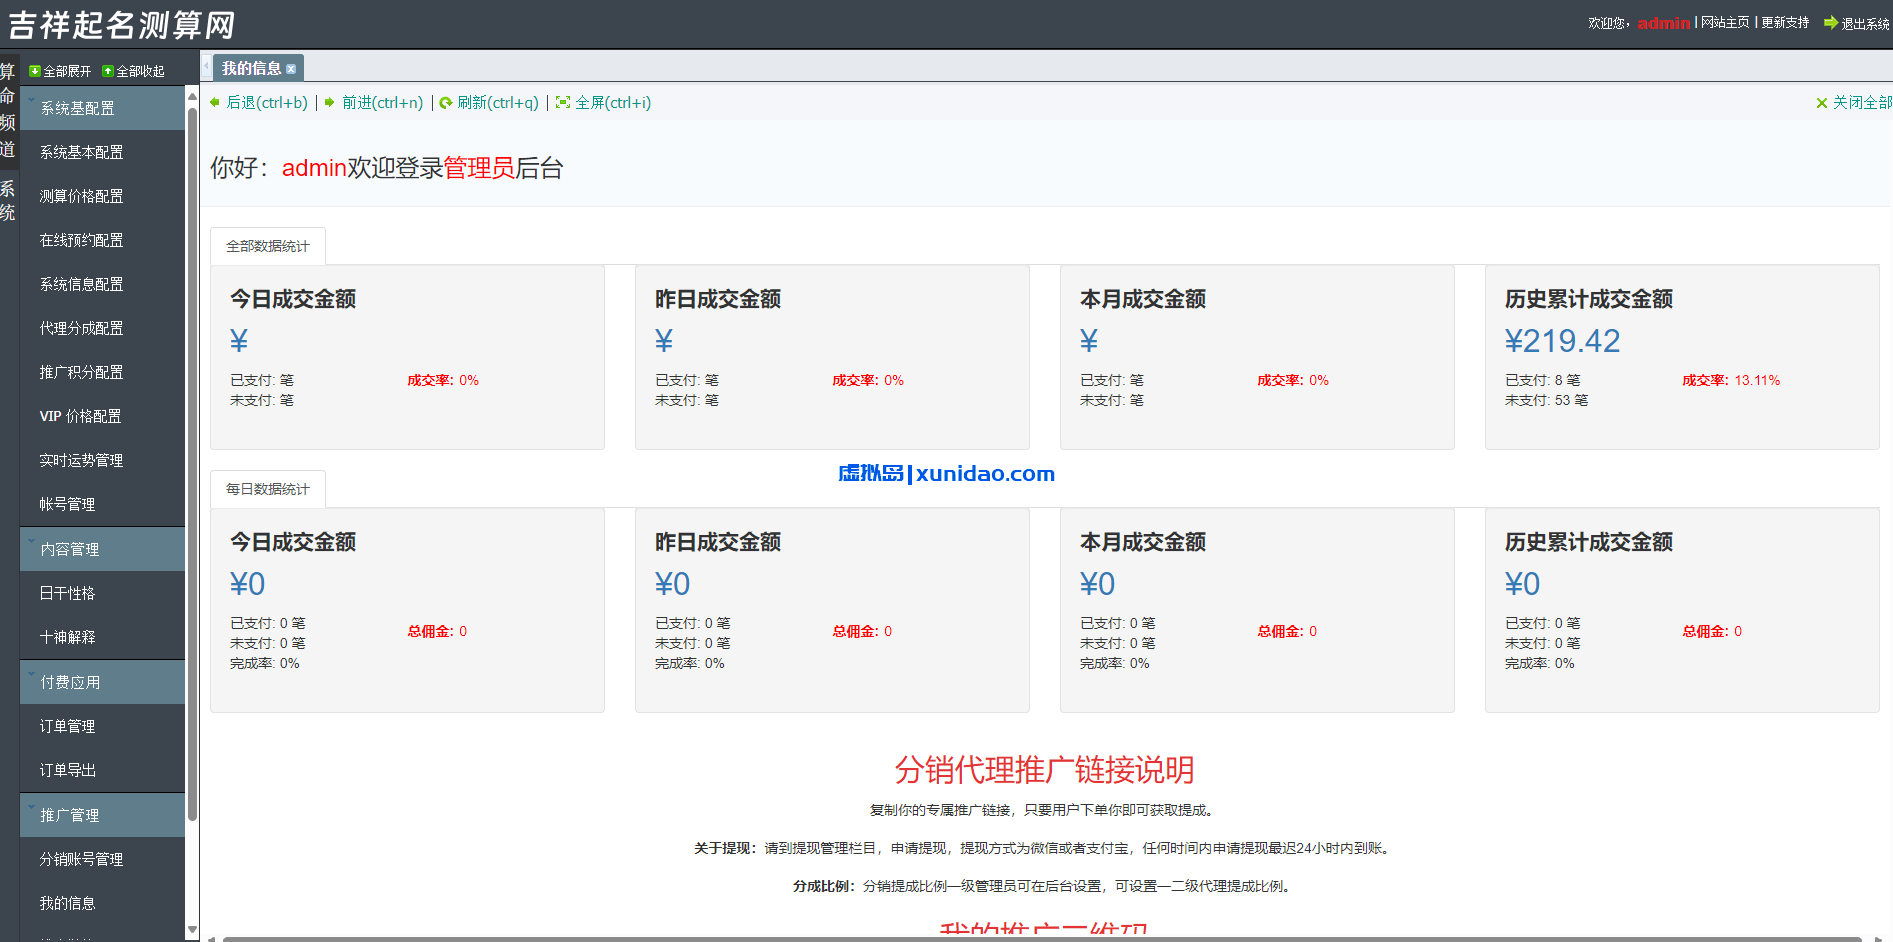This screenshot has width=1893, height=942.
Task: Click the 更新支持 link
Action: 1786,22
